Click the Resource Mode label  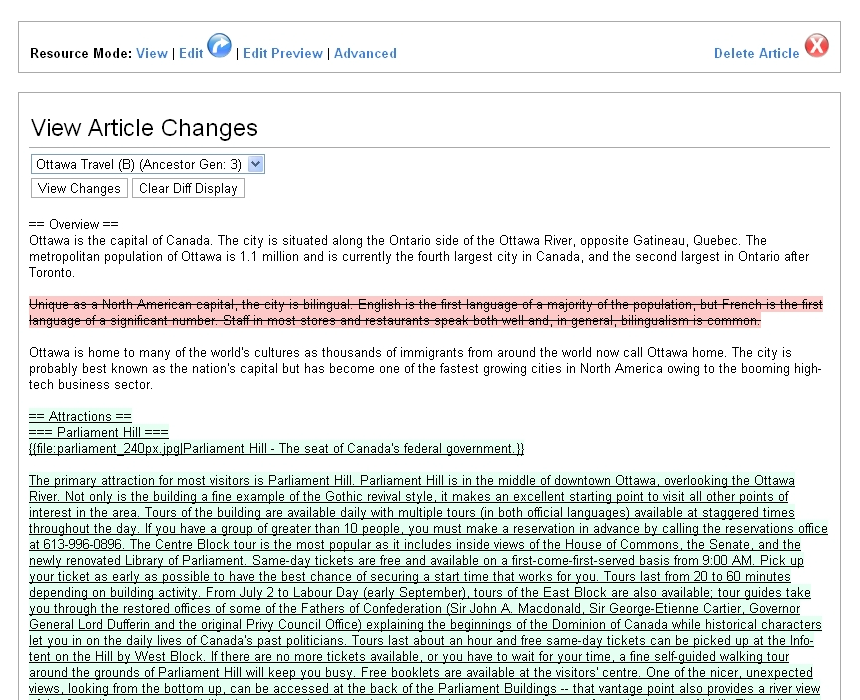(x=81, y=53)
